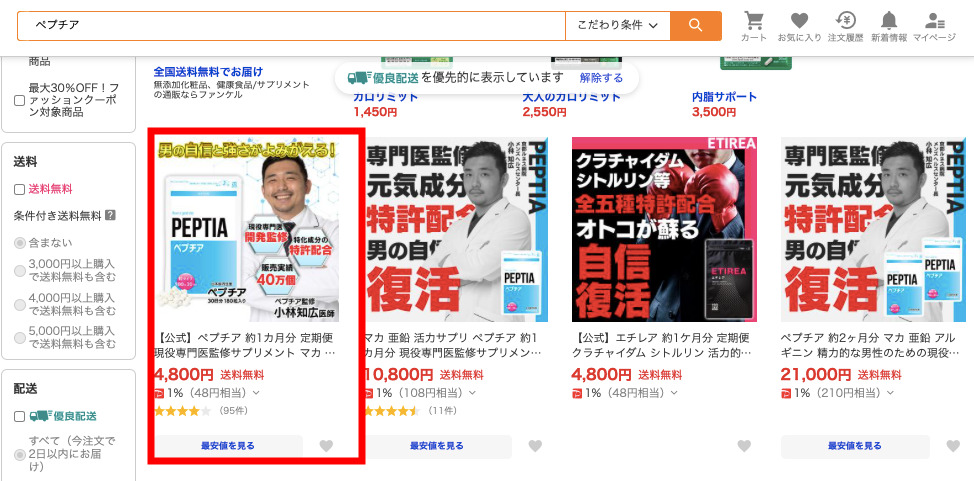Check the 優良配送 delivery filter
The image size is (974, 481).
pyautogui.click(x=19, y=416)
